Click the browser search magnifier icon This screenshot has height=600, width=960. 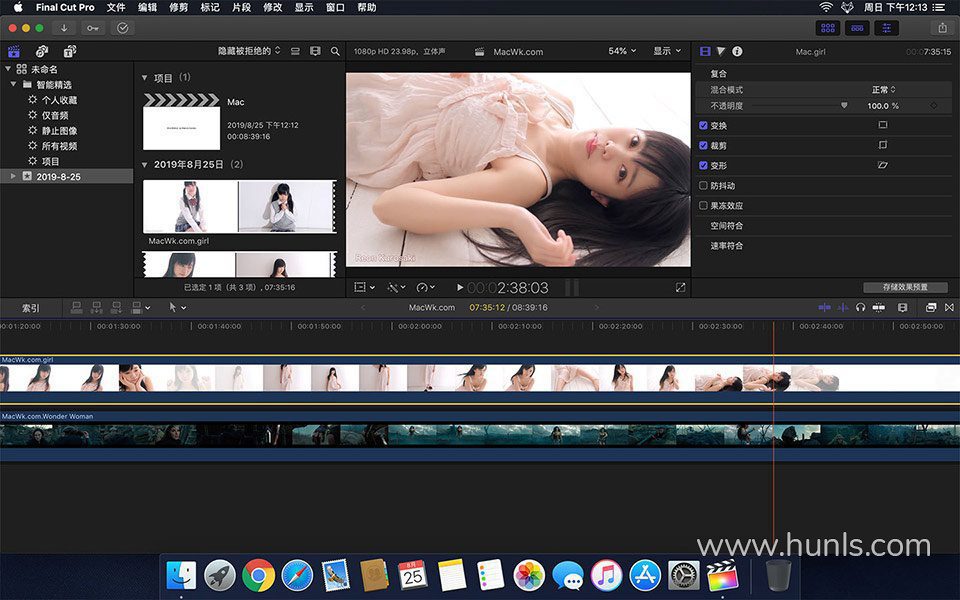[335, 51]
